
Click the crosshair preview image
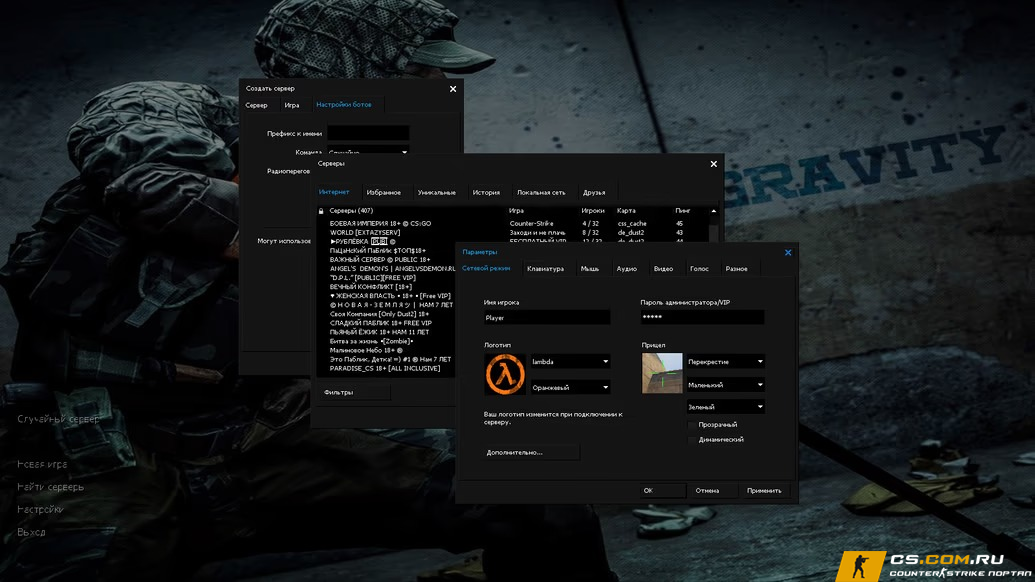tap(662, 373)
